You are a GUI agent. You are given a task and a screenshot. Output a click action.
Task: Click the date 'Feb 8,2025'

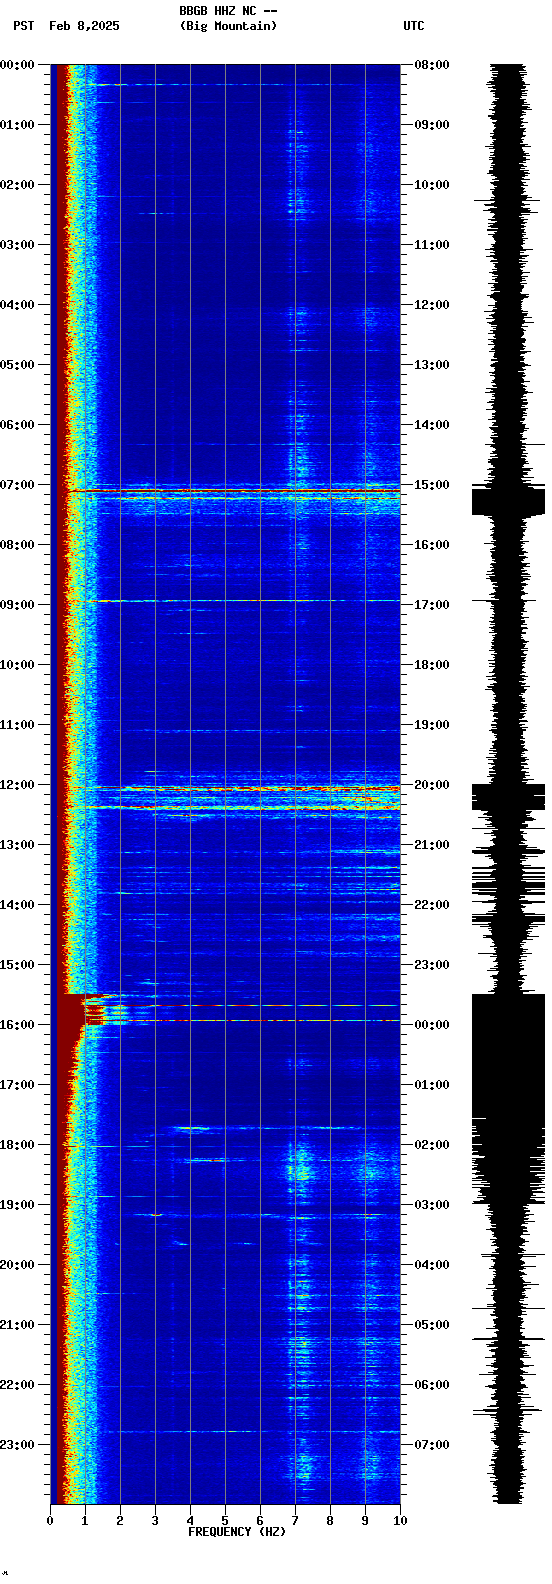pos(84,26)
